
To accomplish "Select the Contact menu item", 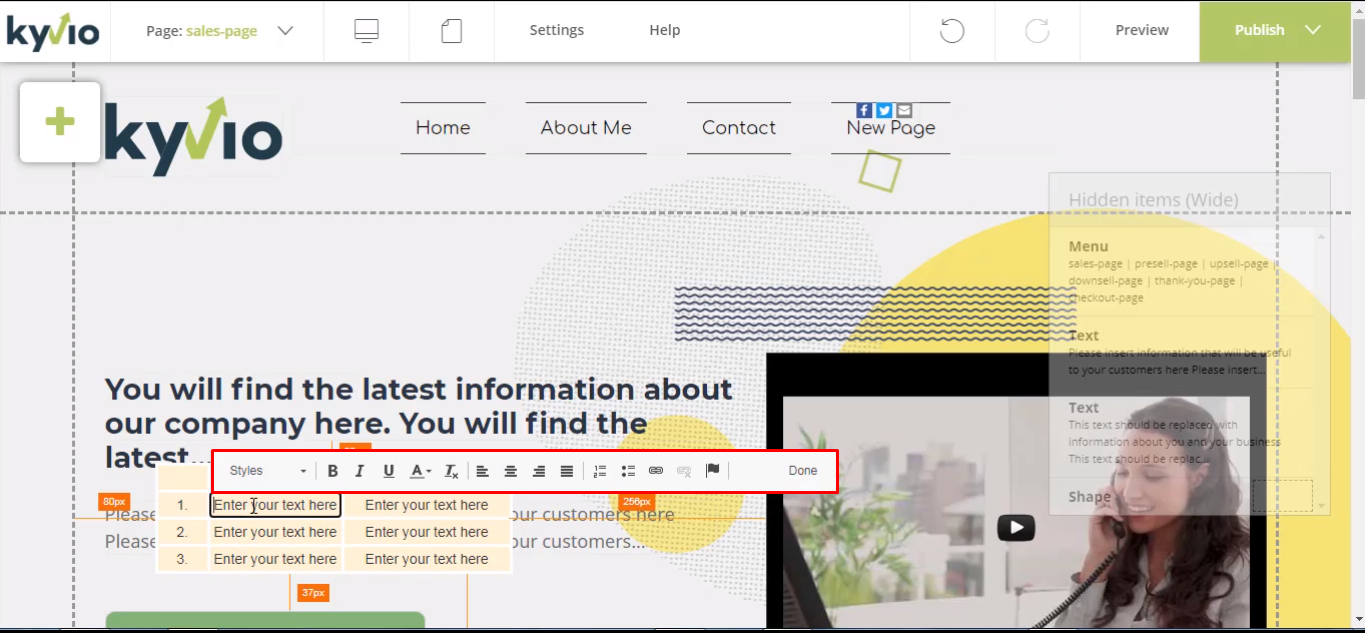I will (739, 128).
